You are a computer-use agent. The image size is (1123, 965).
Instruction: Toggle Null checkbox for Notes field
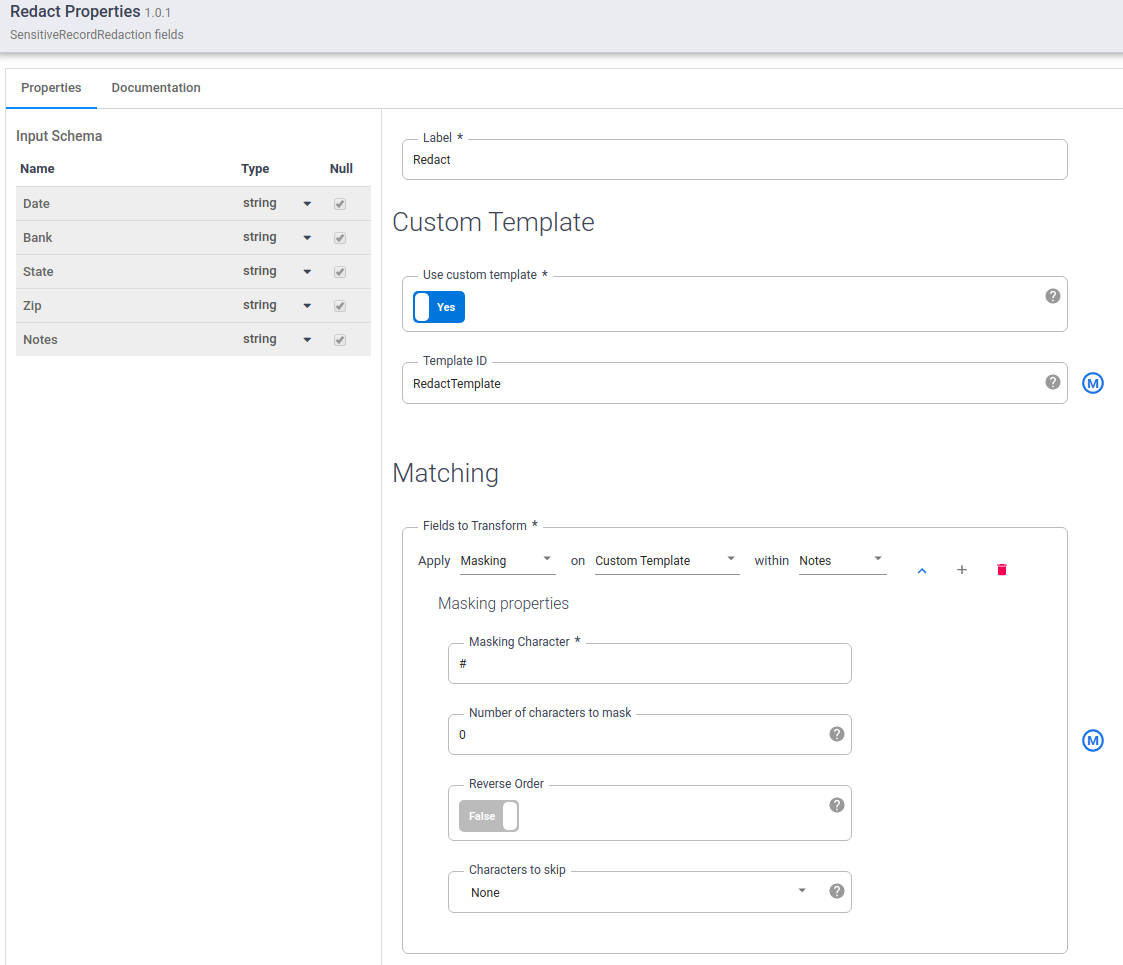[340, 340]
